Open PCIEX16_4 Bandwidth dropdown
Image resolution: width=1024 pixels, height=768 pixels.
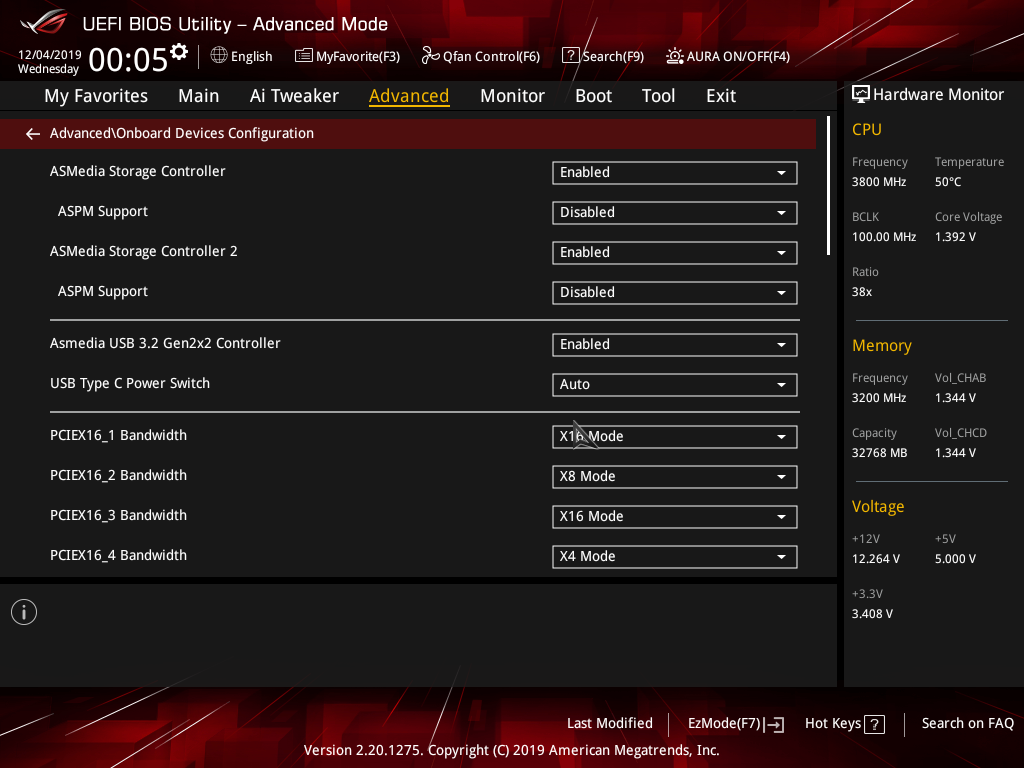[675, 556]
